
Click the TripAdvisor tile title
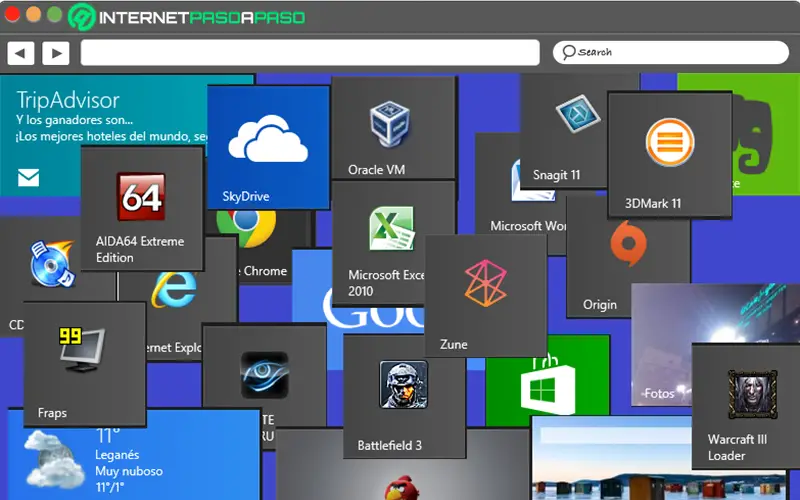pos(68,100)
